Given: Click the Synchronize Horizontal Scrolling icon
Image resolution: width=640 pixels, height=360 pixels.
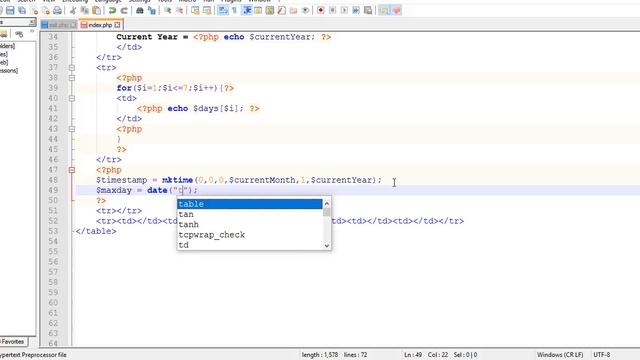Looking at the screenshot, I should coord(207,10).
